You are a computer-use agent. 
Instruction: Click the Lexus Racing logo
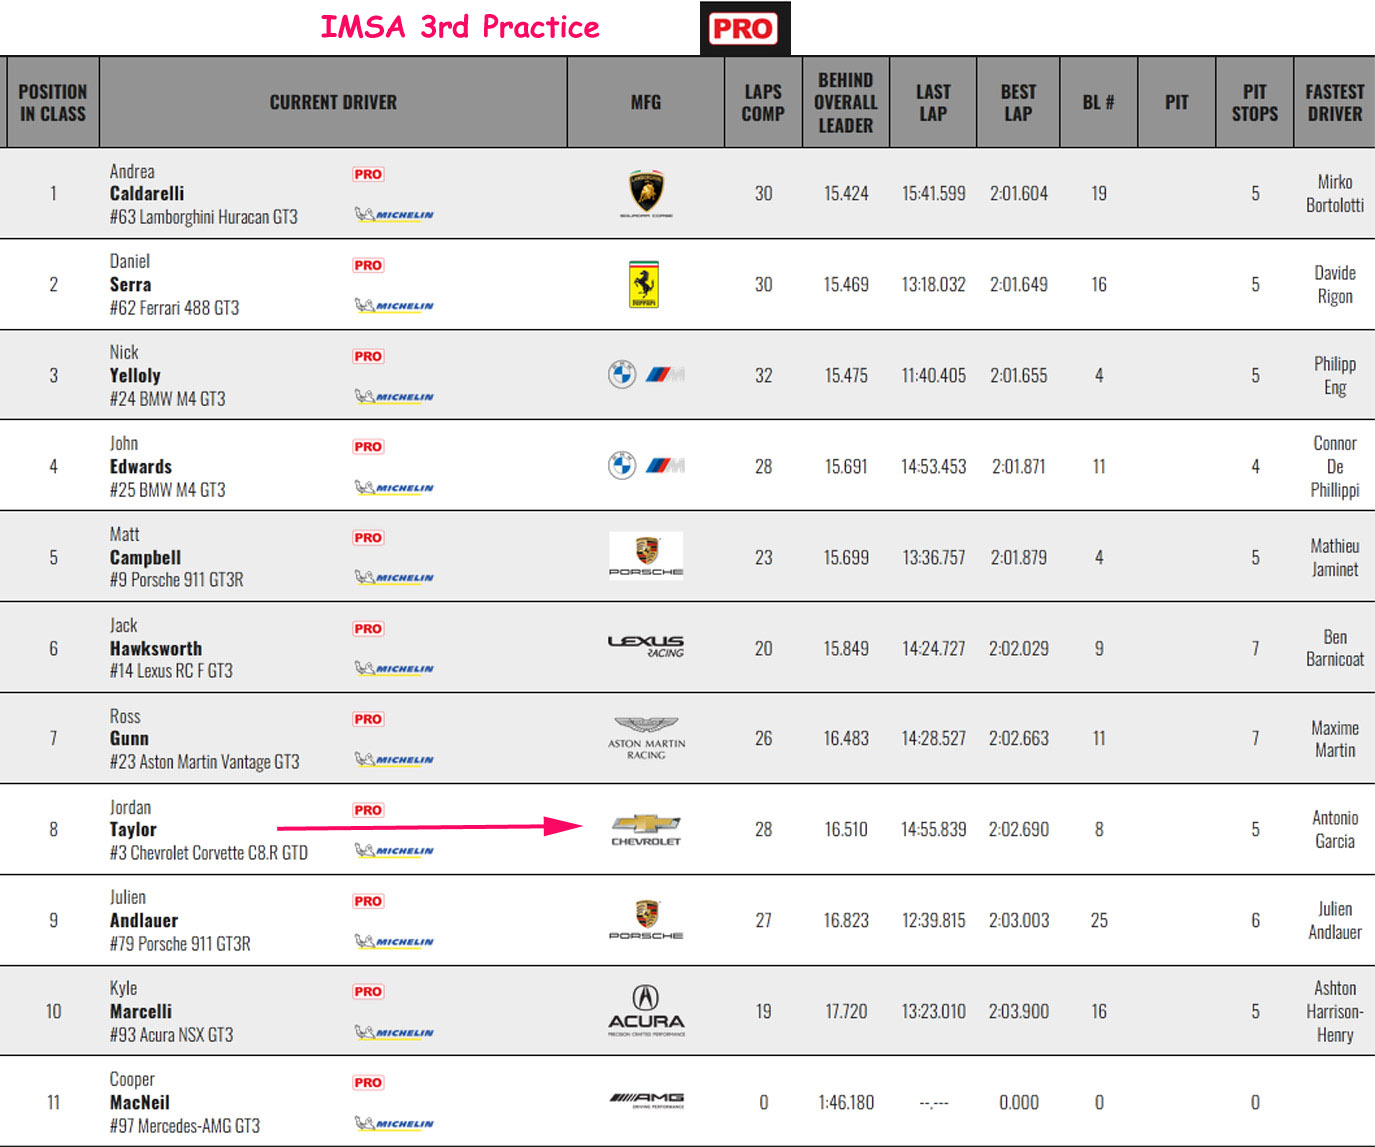[x=646, y=646]
